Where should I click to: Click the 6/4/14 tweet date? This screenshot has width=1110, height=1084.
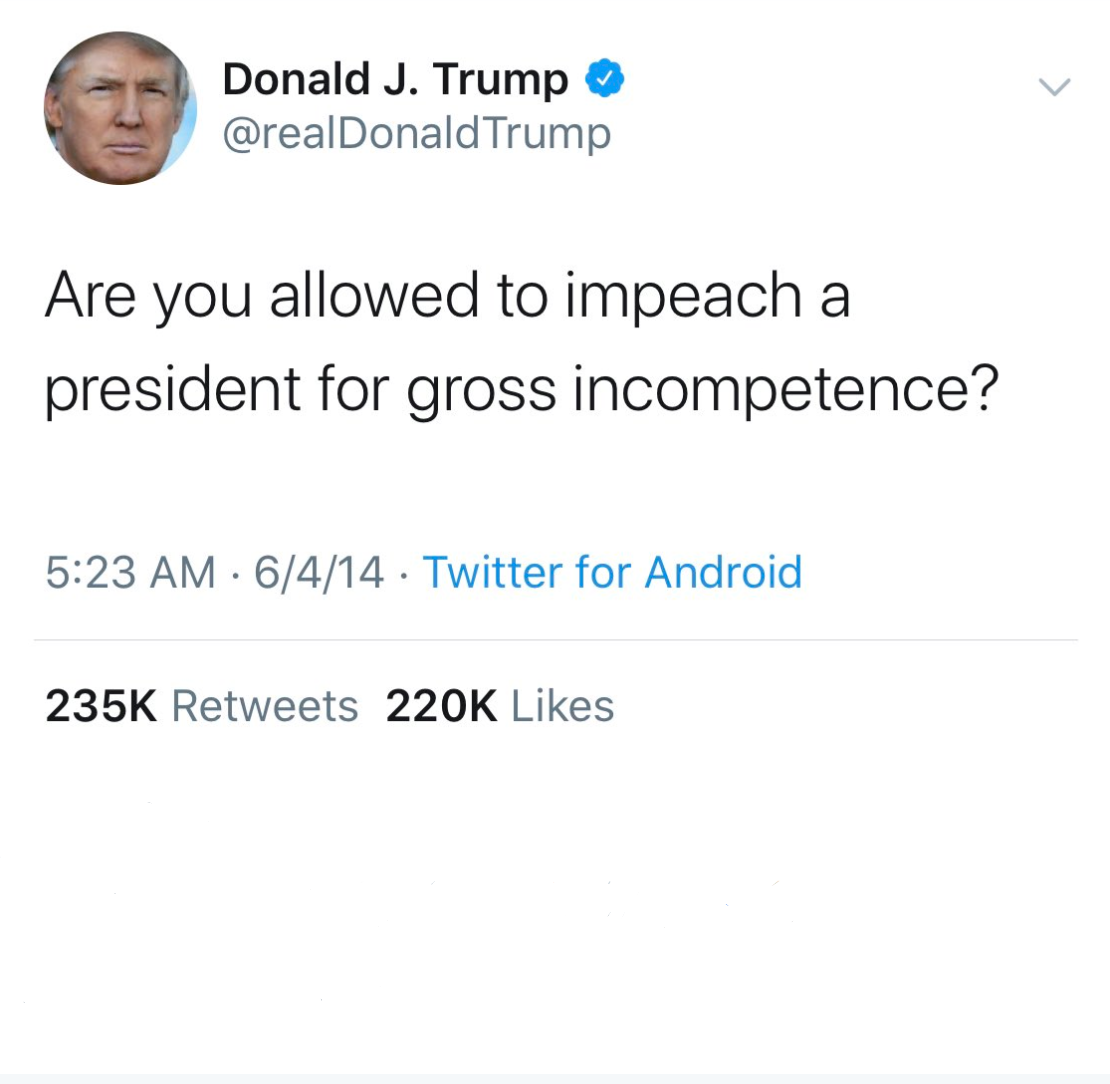pyautogui.click(x=319, y=571)
